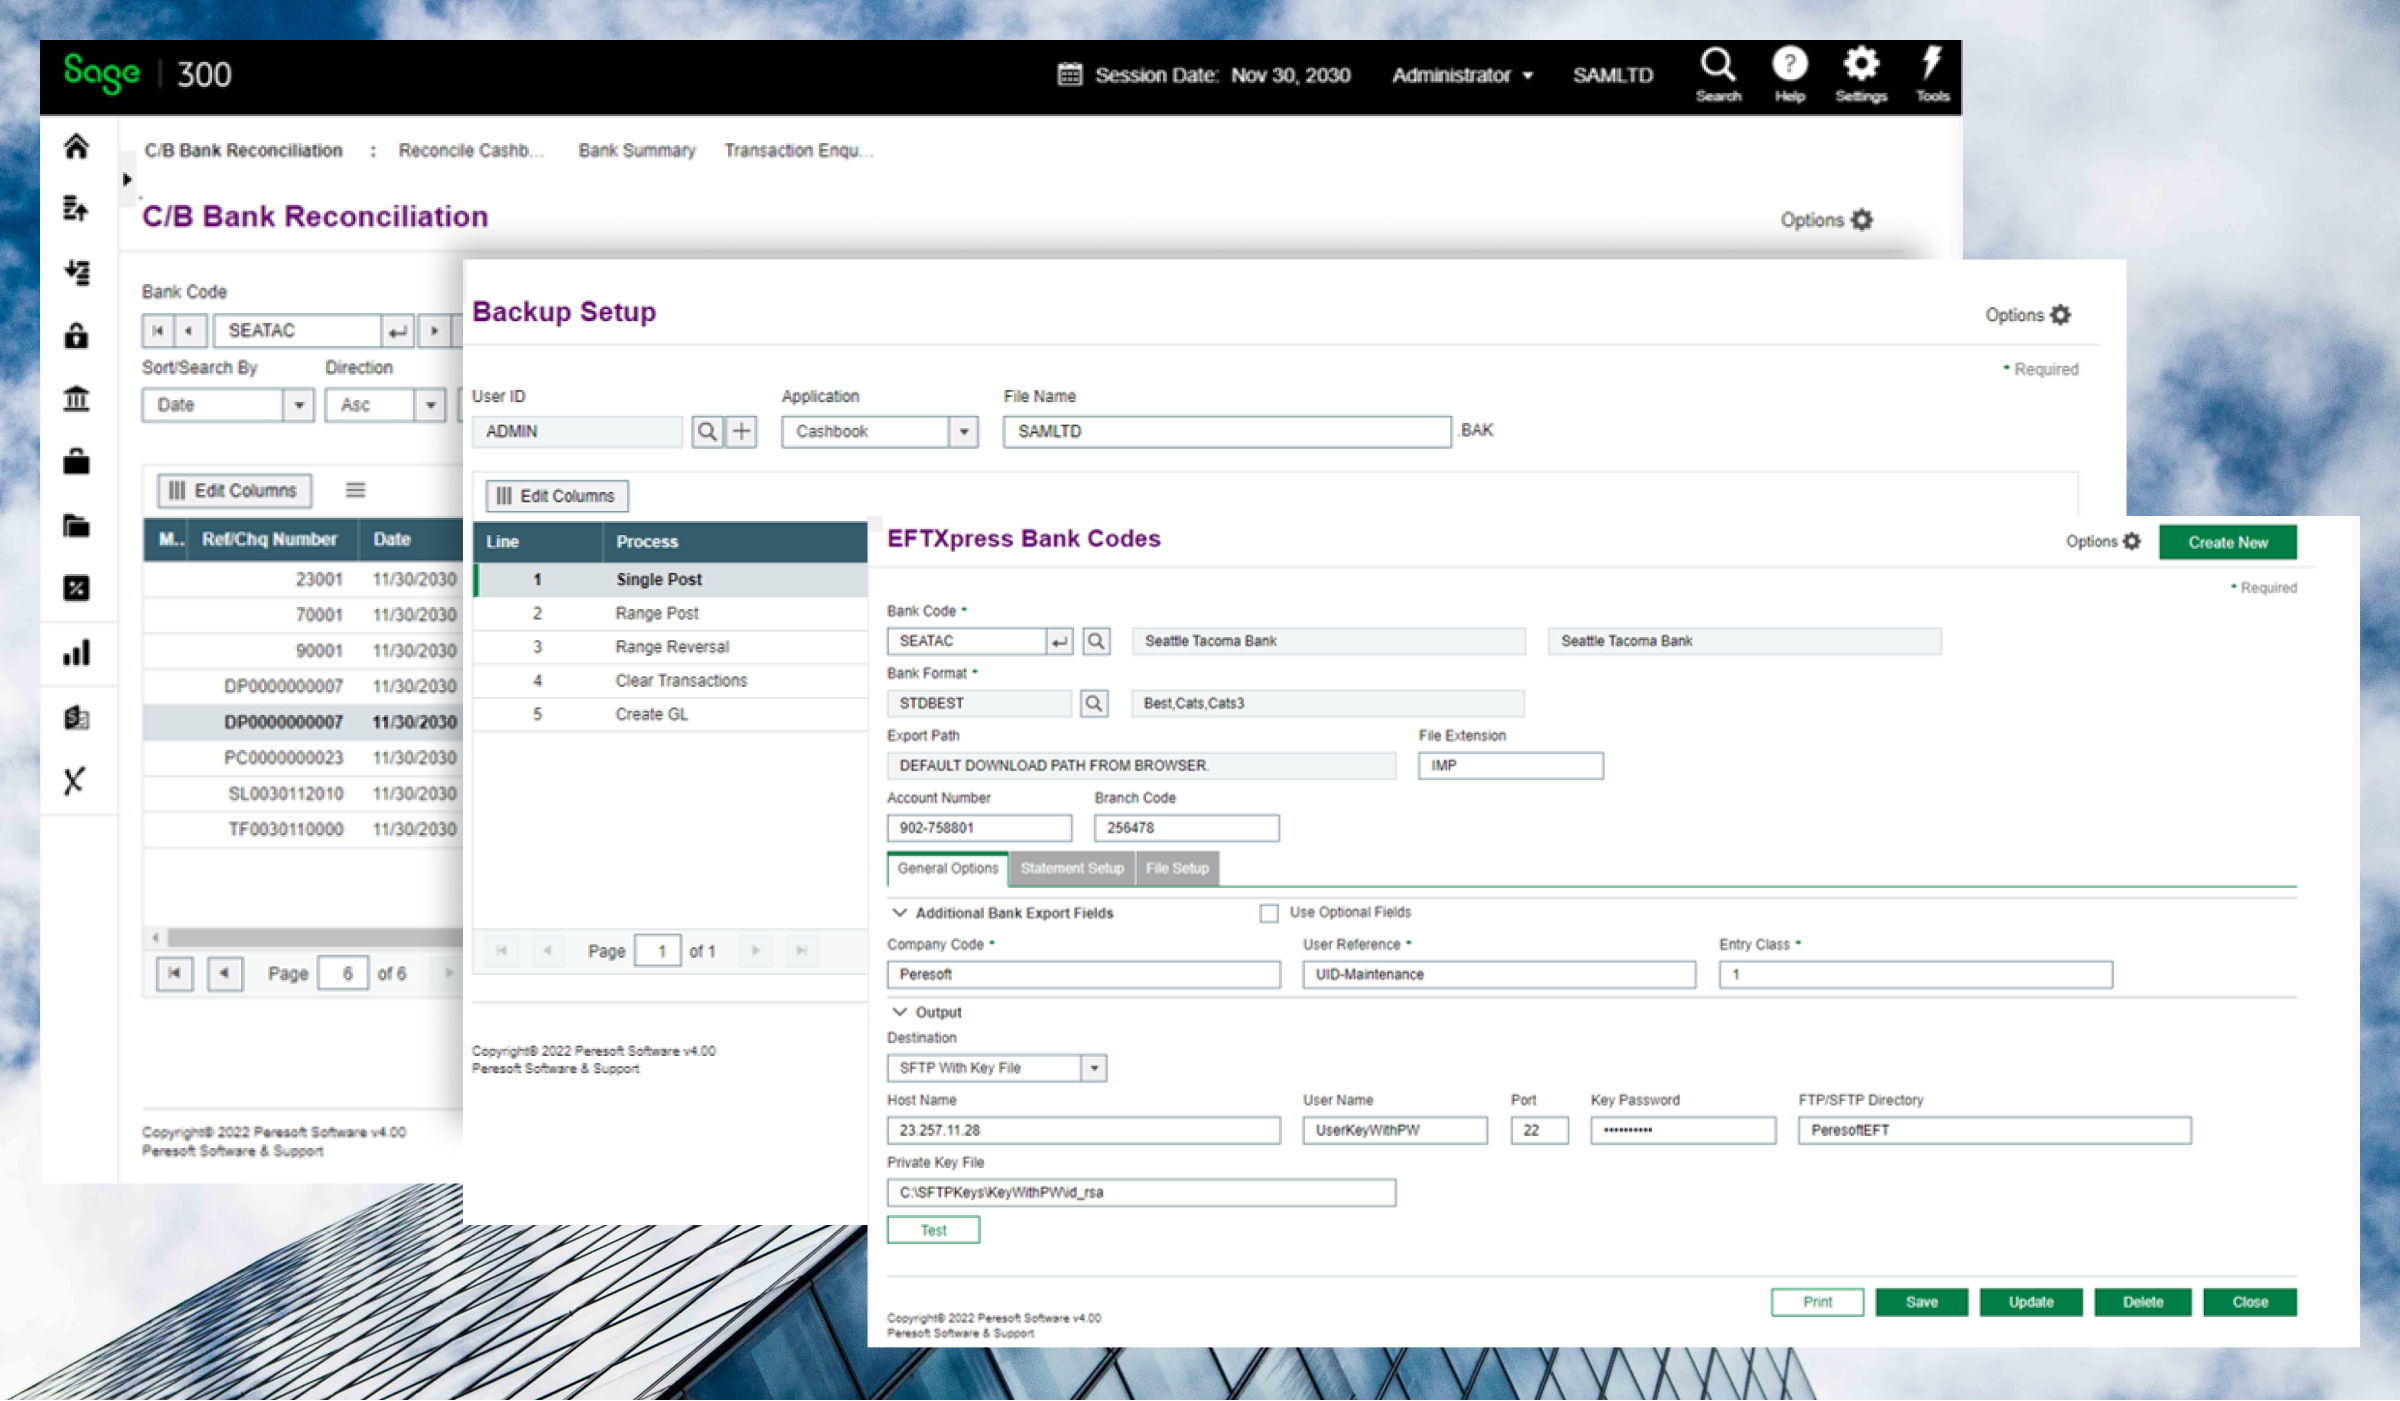Click hamburger menu icon beside Edit Columns
2400x1401 pixels.
(355, 490)
